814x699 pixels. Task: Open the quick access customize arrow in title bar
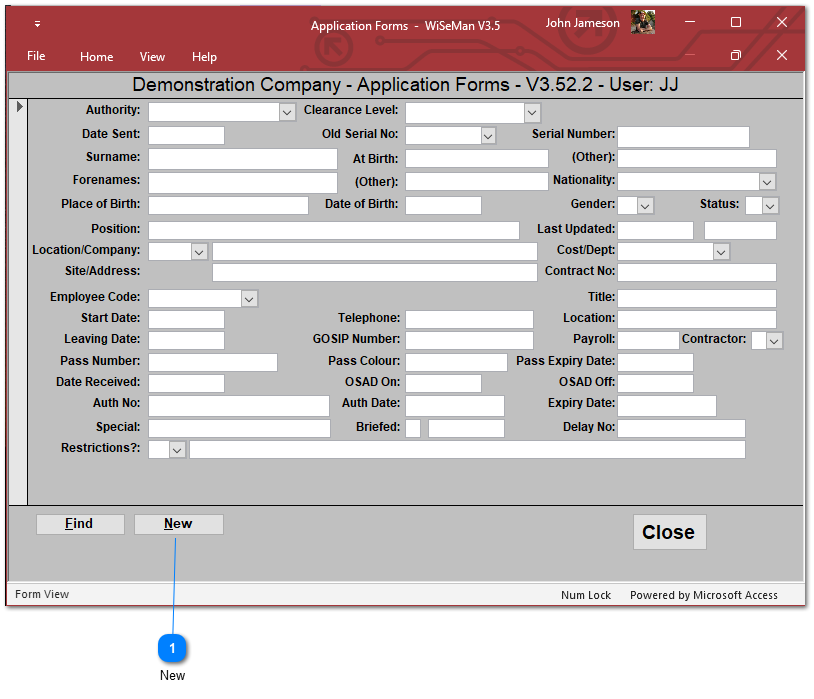tap(38, 24)
